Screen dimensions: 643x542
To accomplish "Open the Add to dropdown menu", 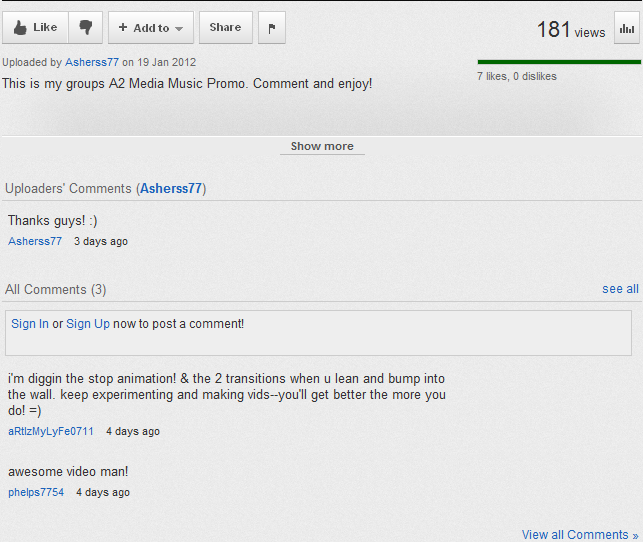I will pyautogui.click(x=151, y=27).
